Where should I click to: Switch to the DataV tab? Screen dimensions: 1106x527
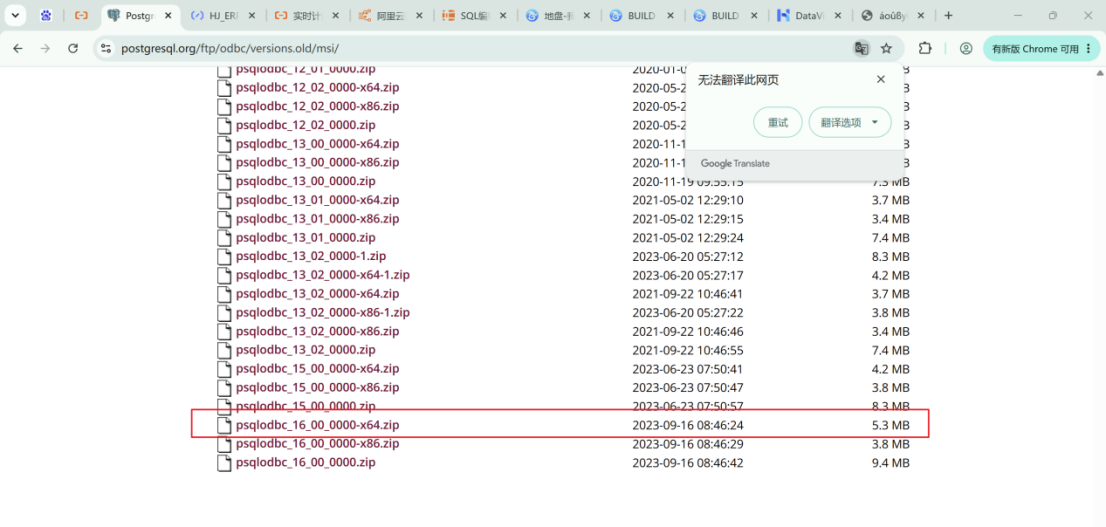809,15
